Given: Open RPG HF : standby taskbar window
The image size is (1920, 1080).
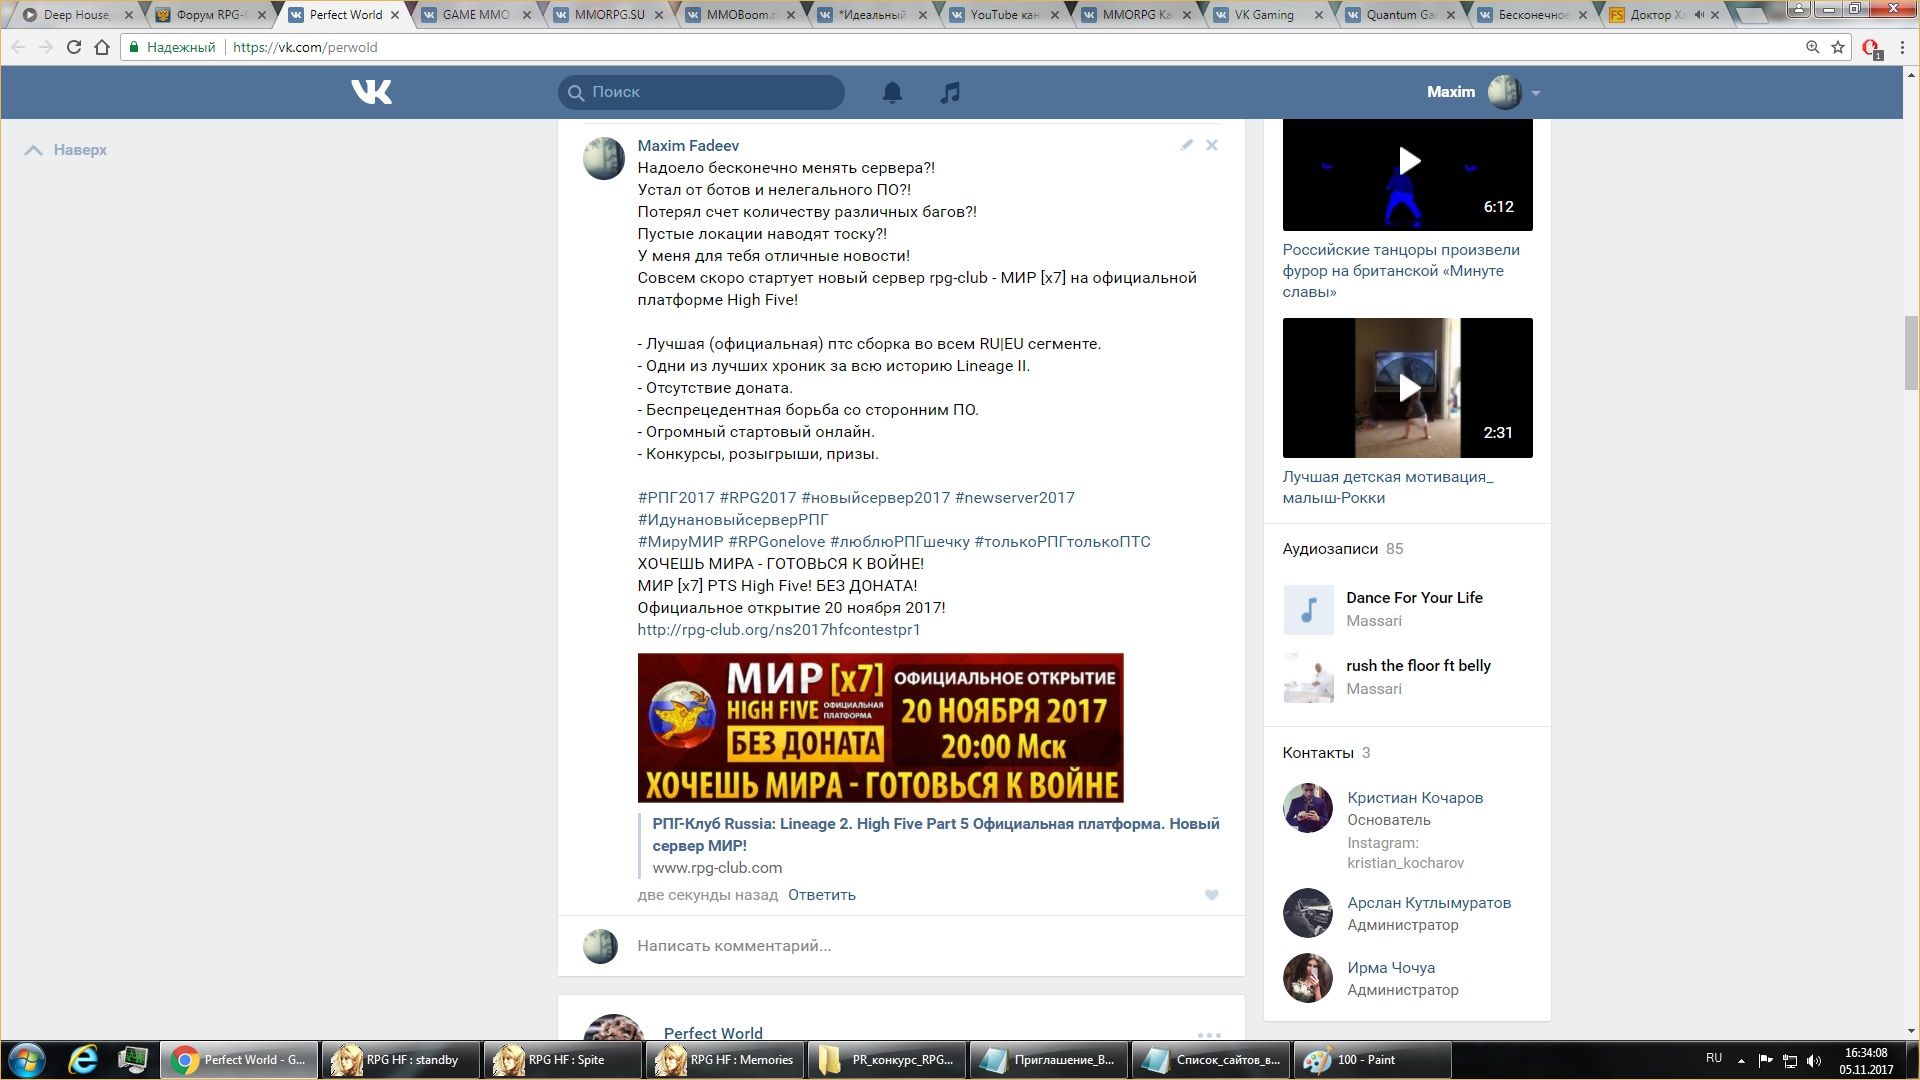Looking at the screenshot, I should pos(400,1060).
